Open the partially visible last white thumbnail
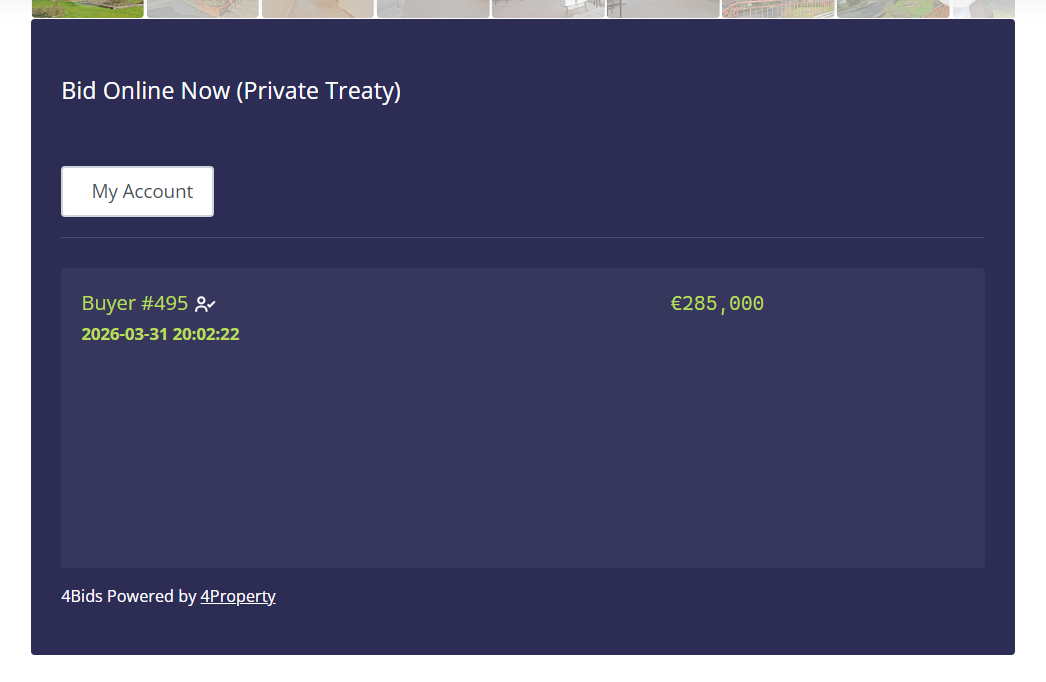The width and height of the screenshot is (1046, 682). [984, 8]
